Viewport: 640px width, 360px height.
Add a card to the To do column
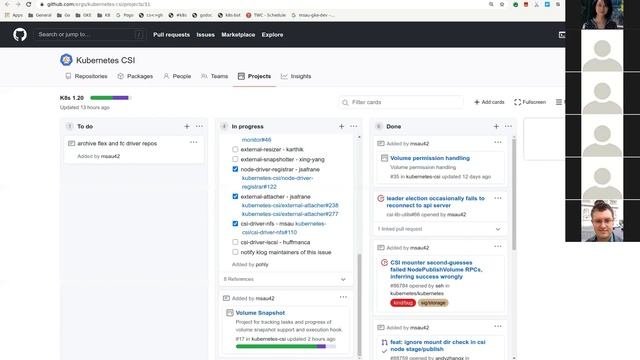tap(187, 127)
